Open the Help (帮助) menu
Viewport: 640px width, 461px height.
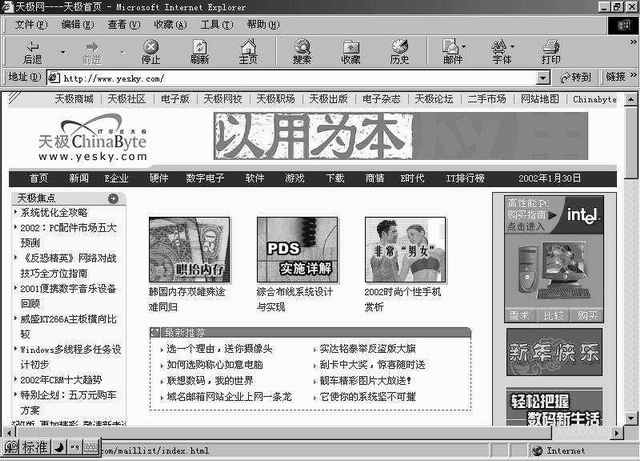263,25
